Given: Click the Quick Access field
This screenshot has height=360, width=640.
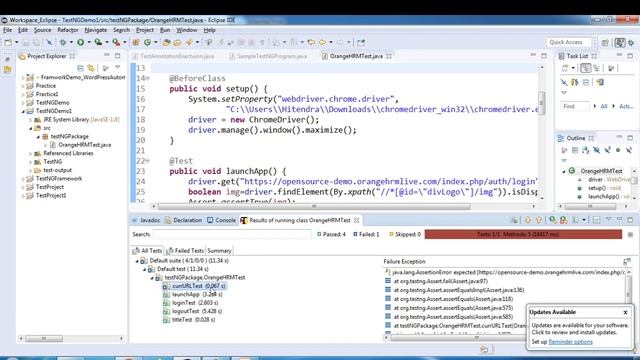Looking at the screenshot, I should [569, 42].
